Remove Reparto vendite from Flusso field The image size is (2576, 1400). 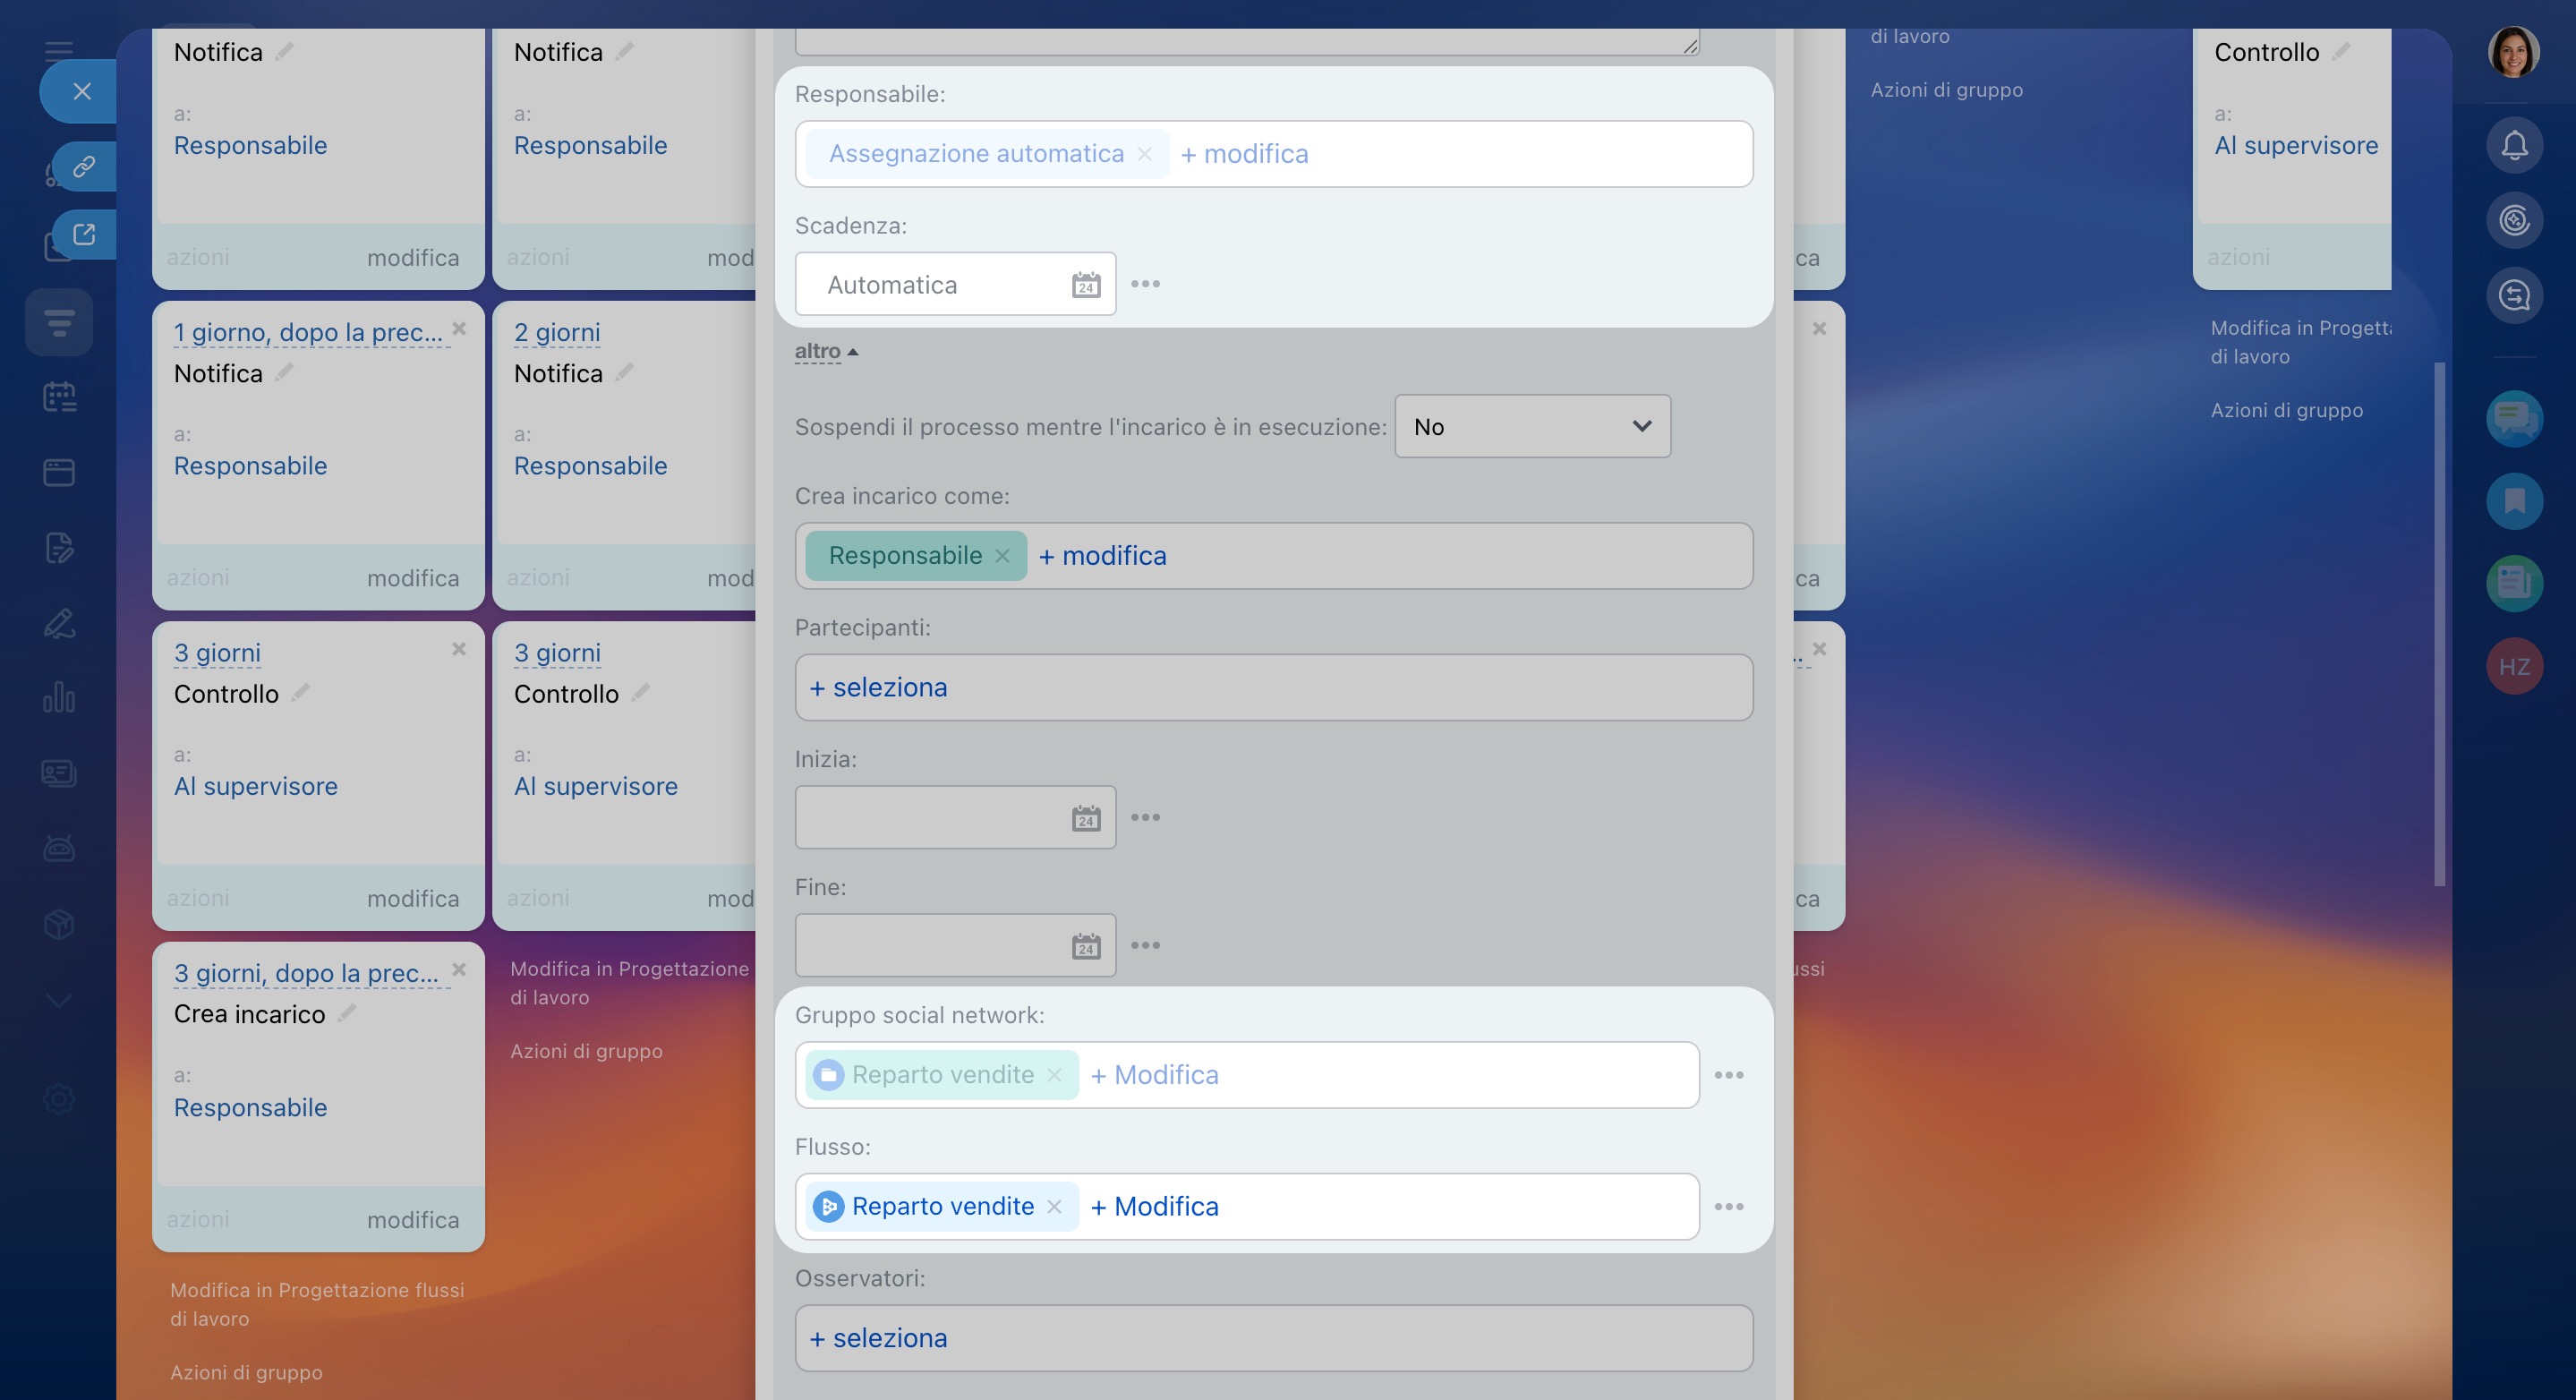(1054, 1207)
